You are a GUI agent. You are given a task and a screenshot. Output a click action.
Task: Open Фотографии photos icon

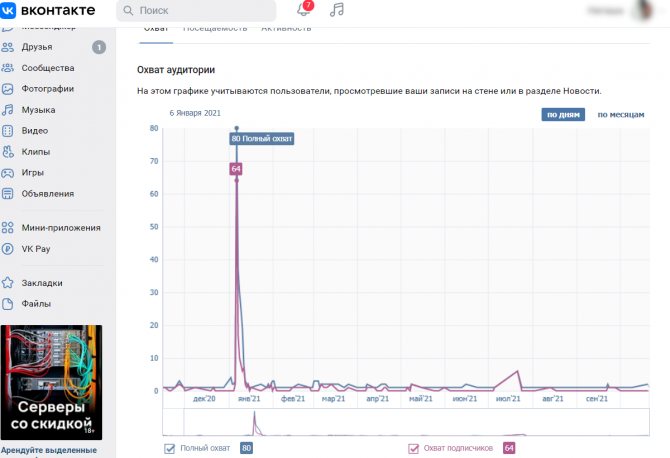(x=8, y=89)
